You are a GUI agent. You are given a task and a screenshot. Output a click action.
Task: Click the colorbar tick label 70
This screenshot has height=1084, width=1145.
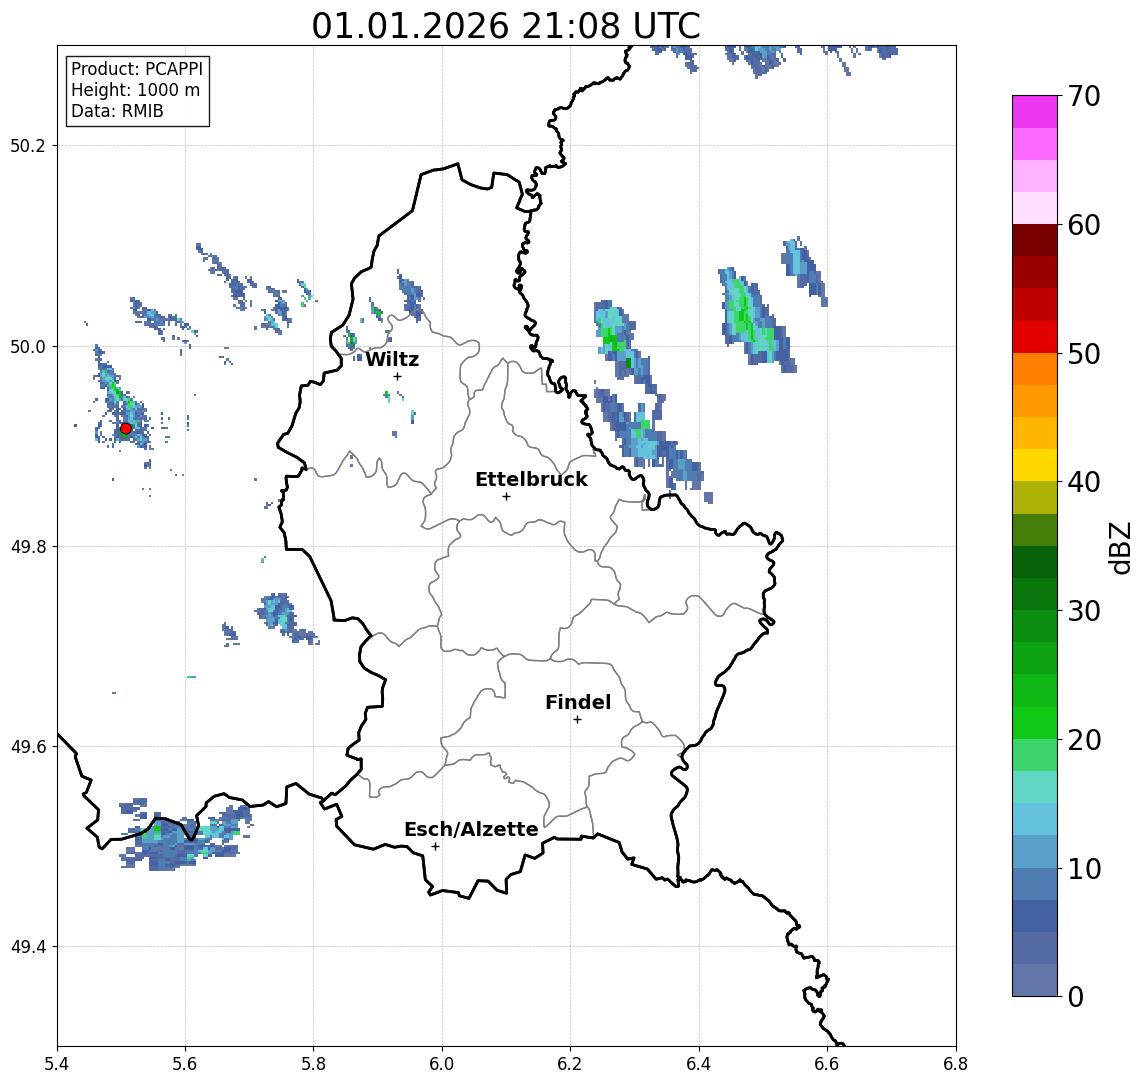pos(1084,96)
